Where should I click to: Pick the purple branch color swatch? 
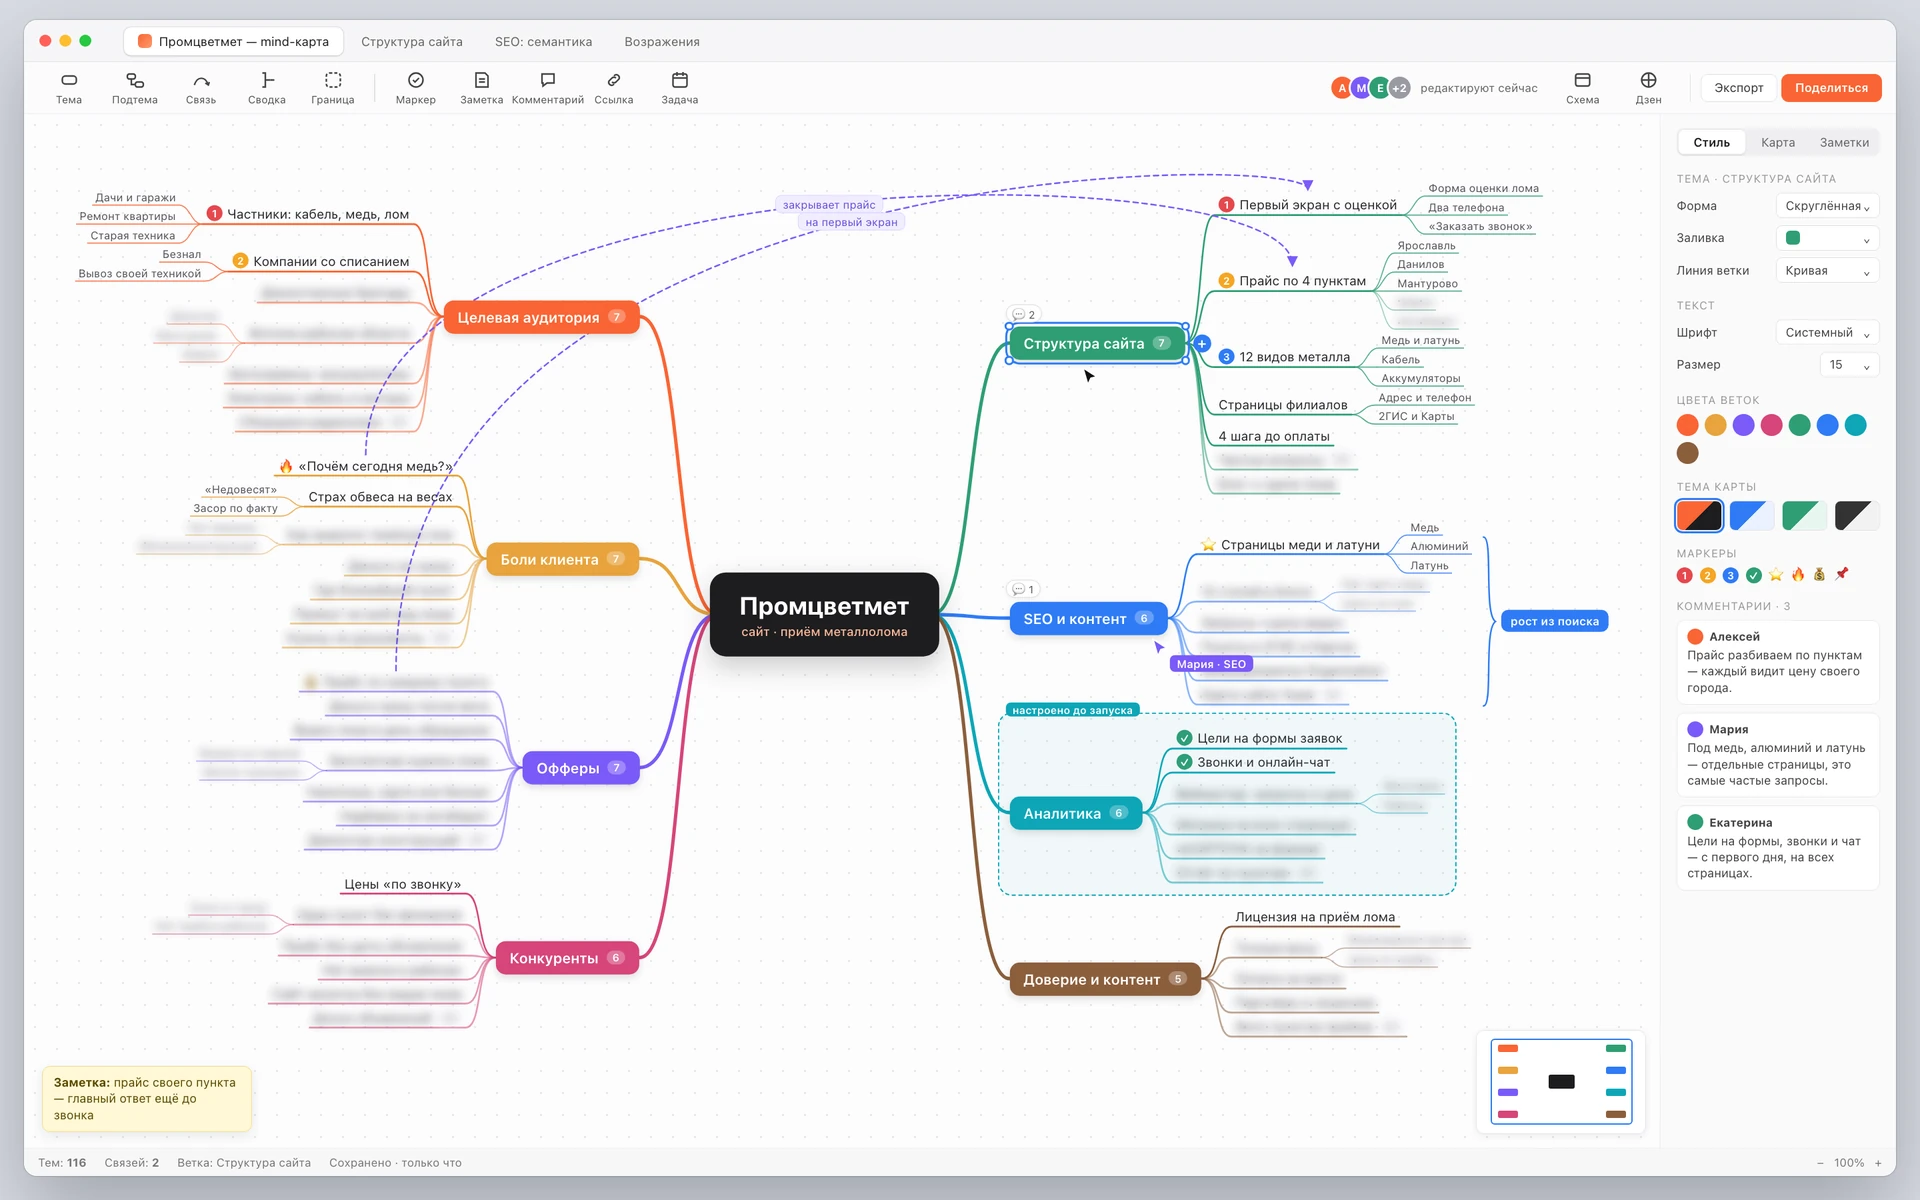click(1743, 425)
